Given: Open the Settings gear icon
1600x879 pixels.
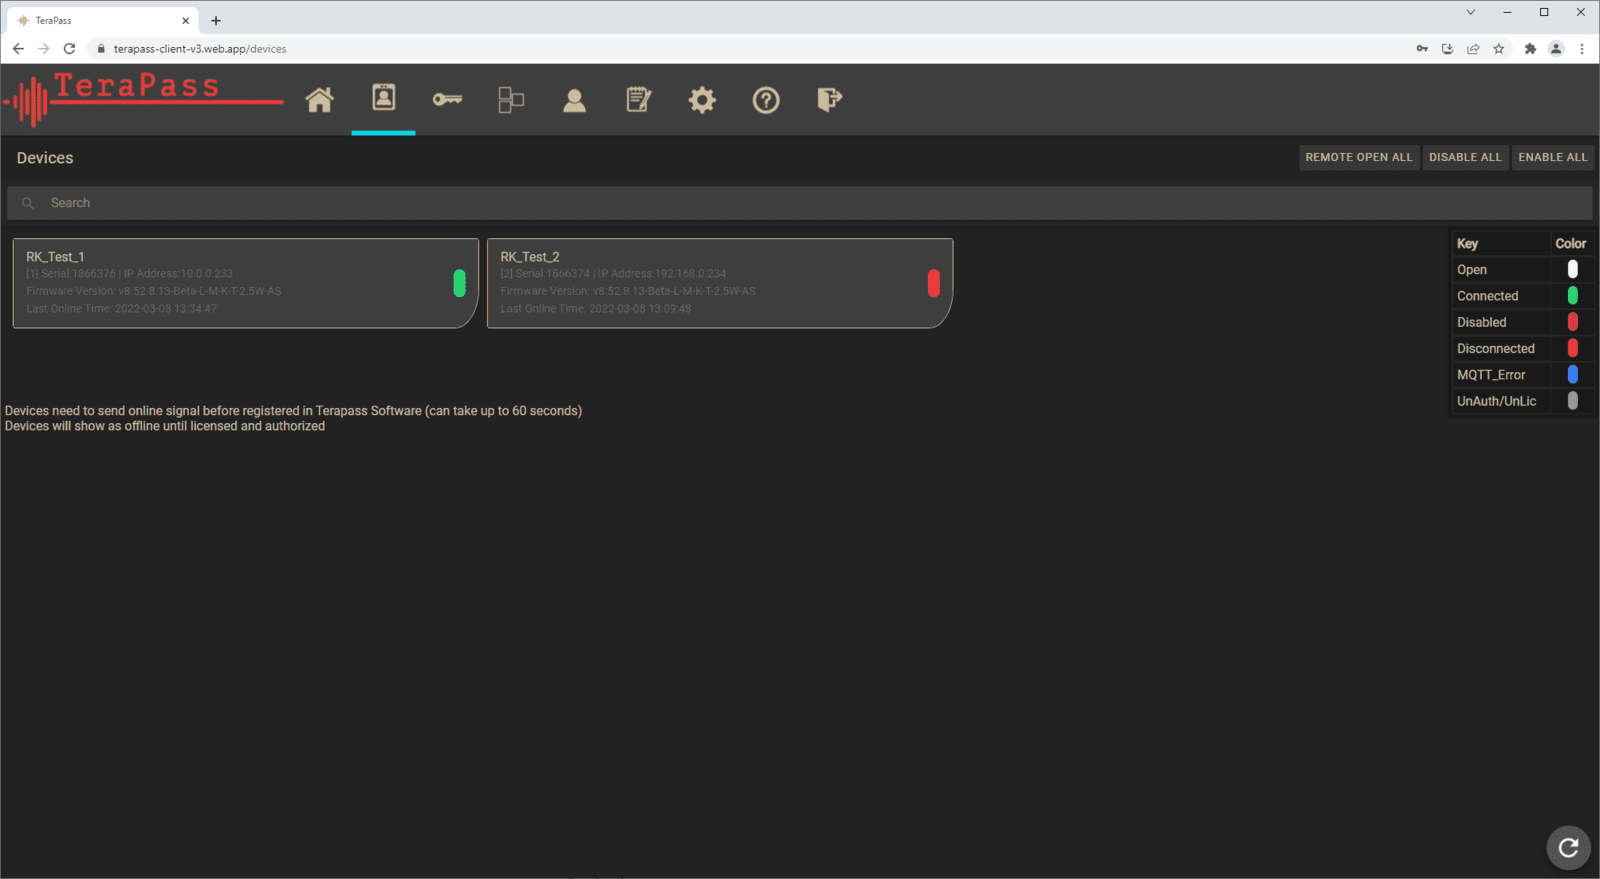Looking at the screenshot, I should tap(702, 100).
